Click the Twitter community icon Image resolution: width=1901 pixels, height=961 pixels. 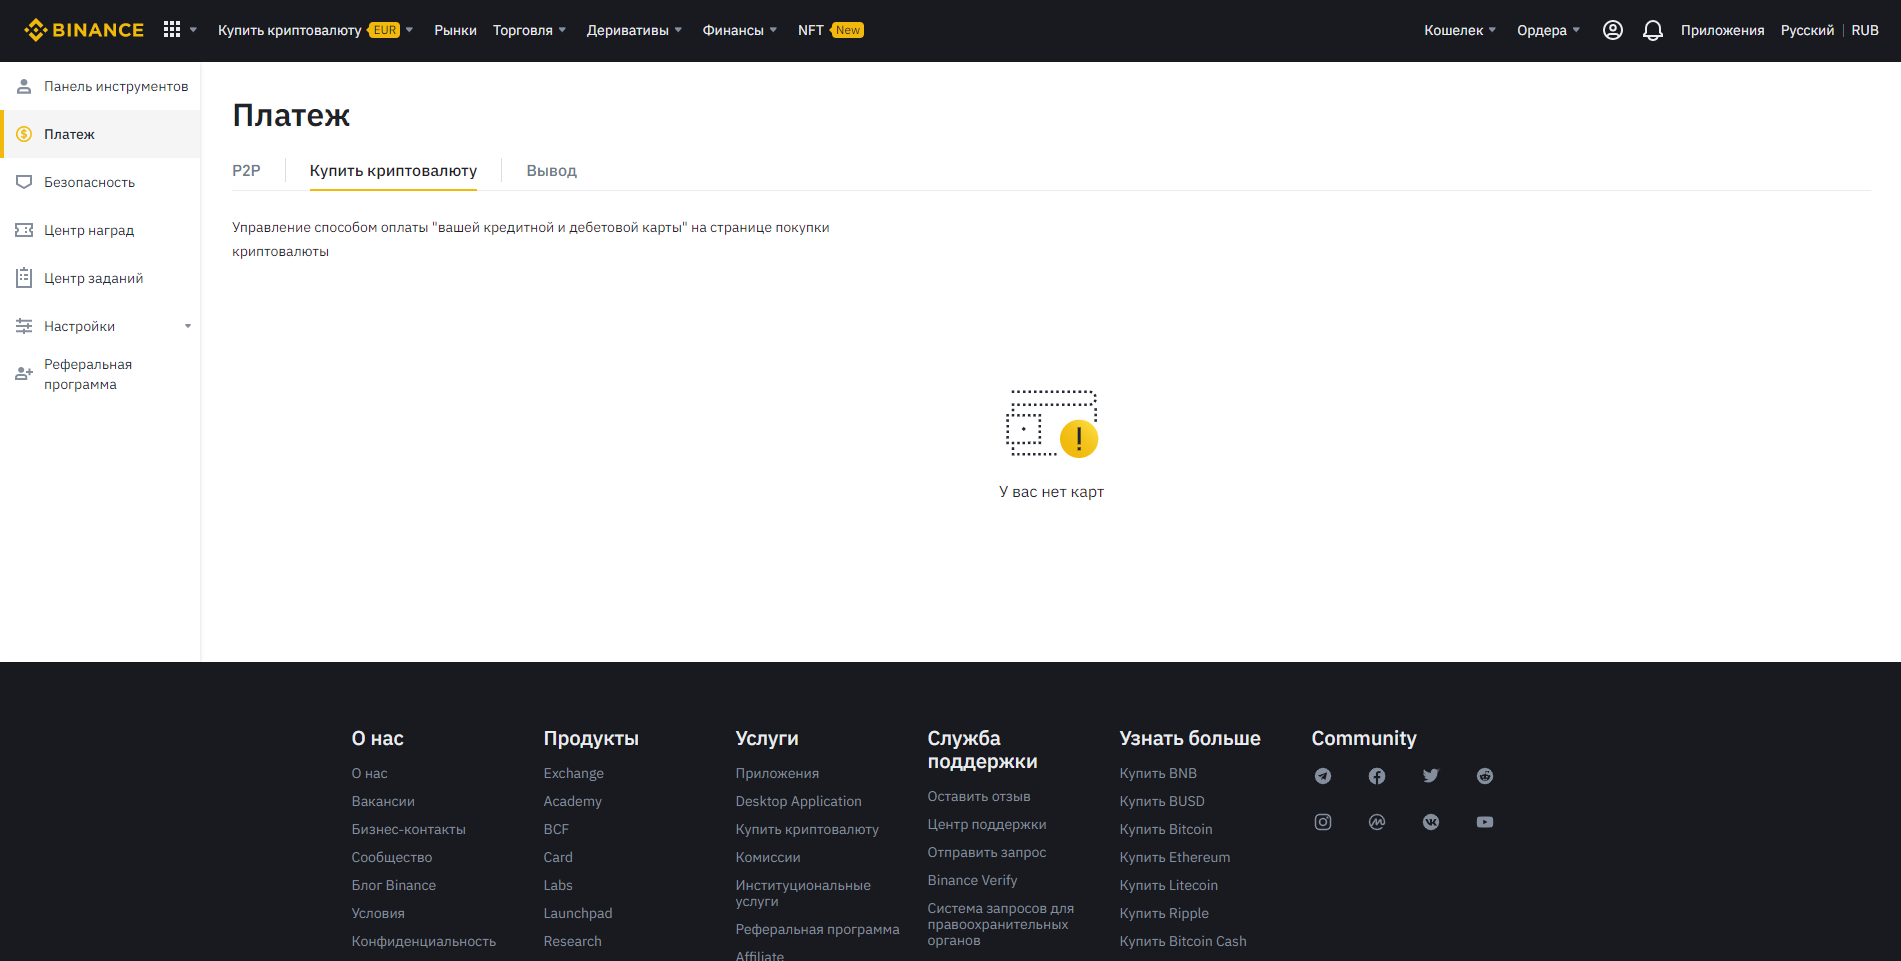tap(1431, 776)
